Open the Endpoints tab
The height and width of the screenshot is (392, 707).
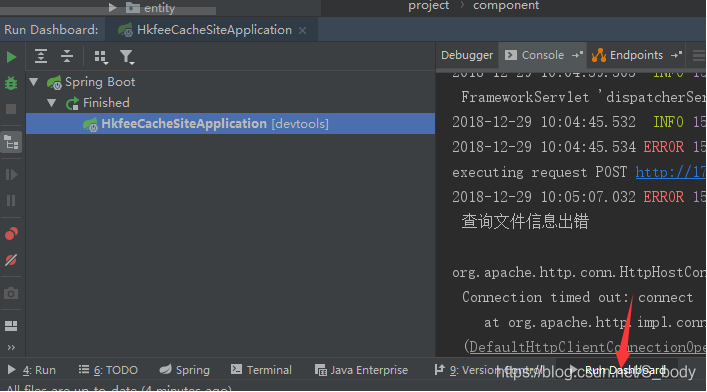tap(636, 55)
